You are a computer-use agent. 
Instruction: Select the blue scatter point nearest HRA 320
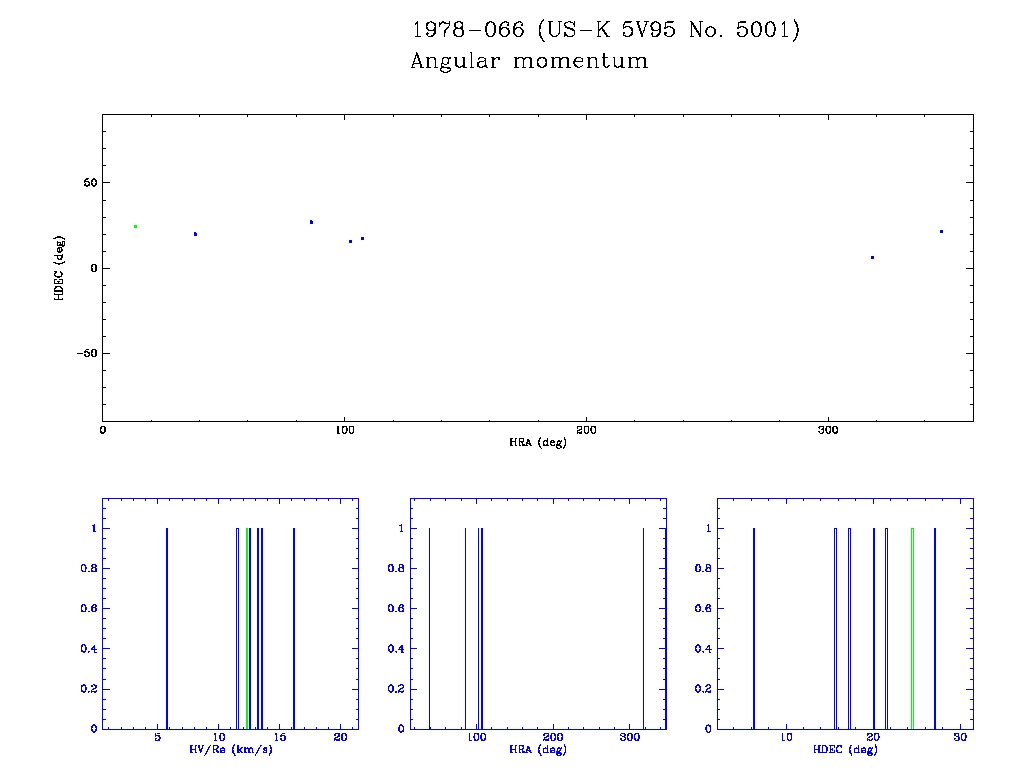[872, 257]
